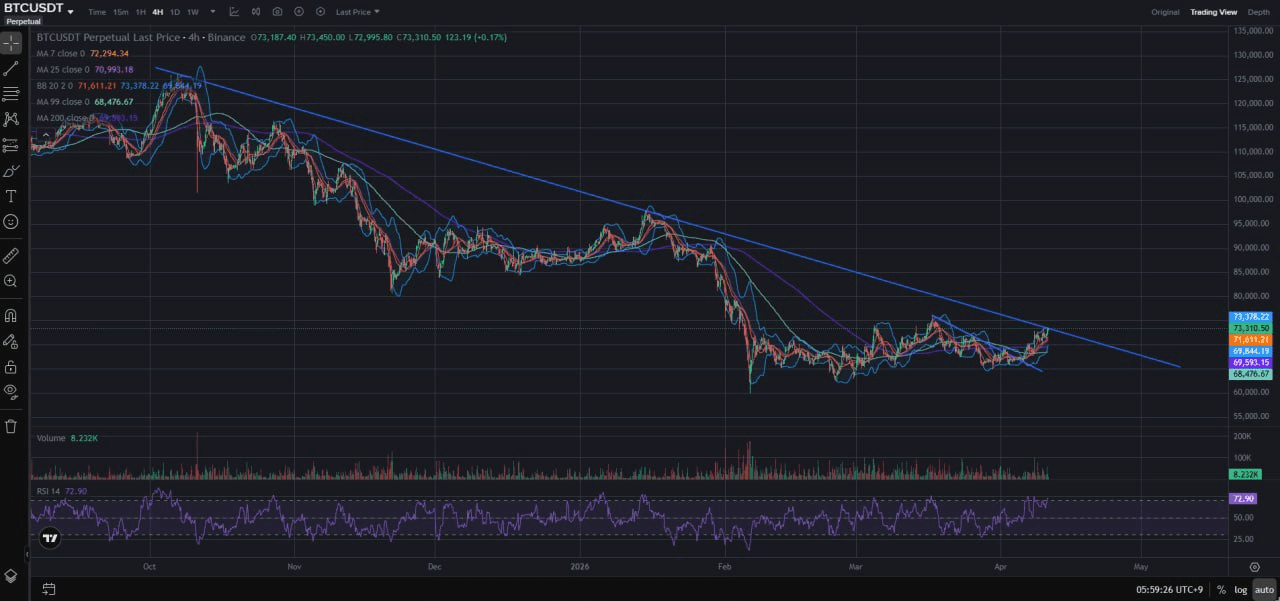Expand the interval list dropdown arrow
The image size is (1280, 601).
[213, 12]
